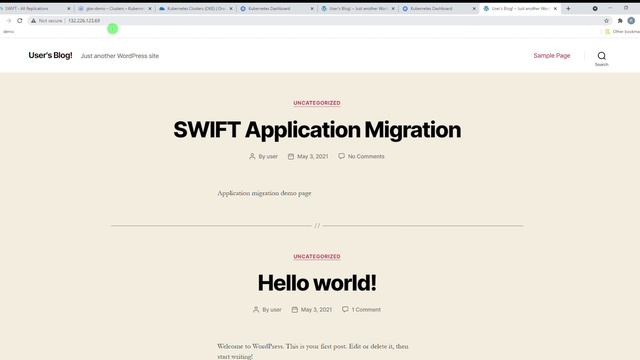Open the blog Search magnifier icon
Image resolution: width=640 pixels, height=360 pixels.
pos(601,56)
